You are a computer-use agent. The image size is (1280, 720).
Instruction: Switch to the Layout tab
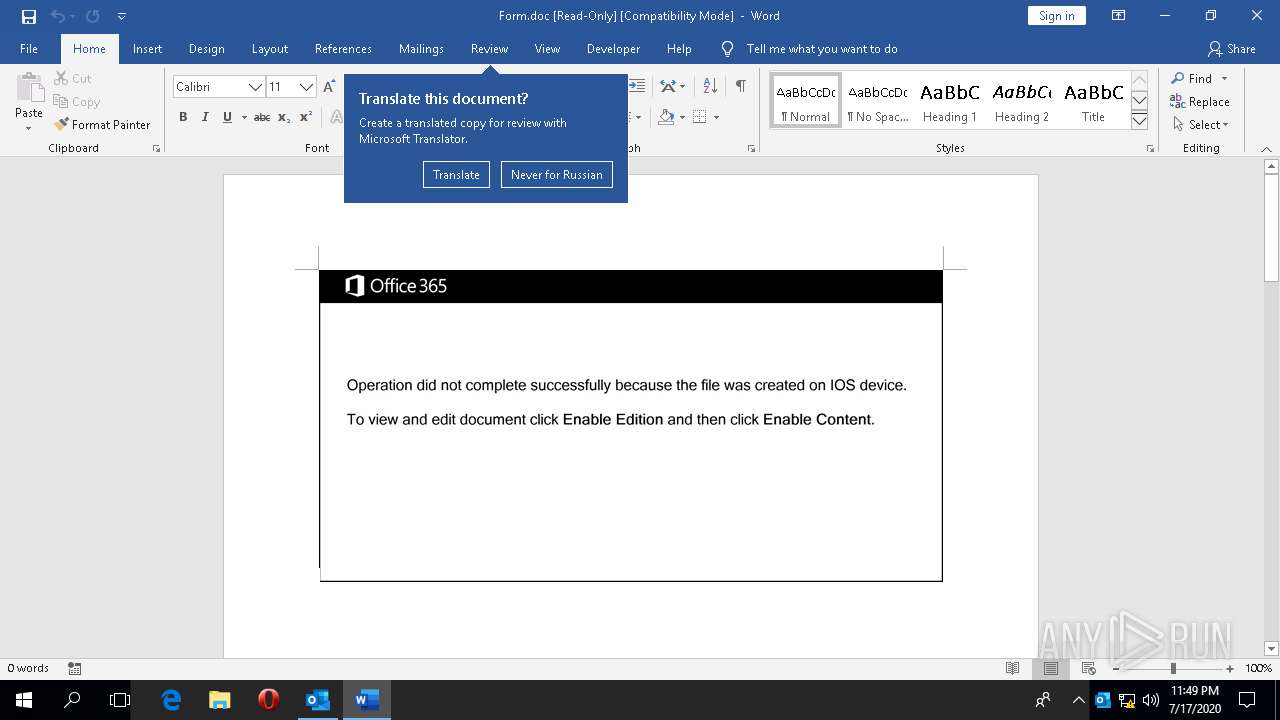(x=269, y=49)
